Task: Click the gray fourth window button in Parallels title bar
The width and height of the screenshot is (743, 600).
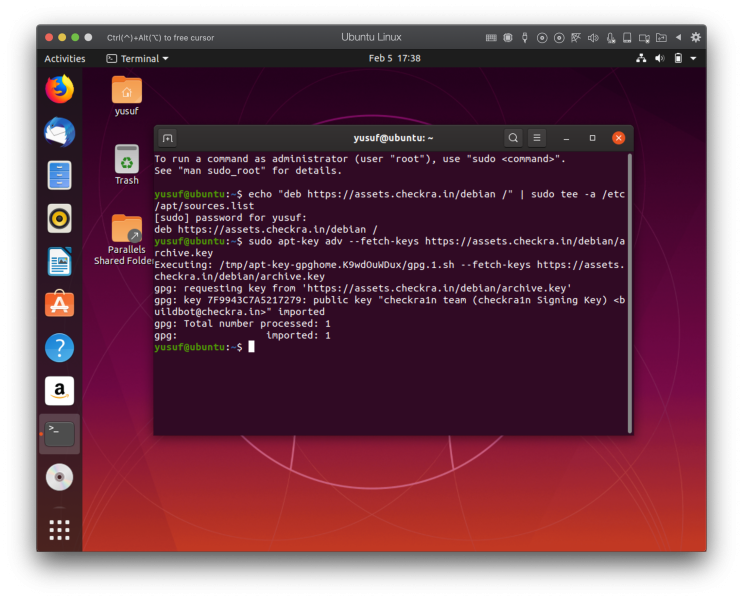Action: [88, 37]
